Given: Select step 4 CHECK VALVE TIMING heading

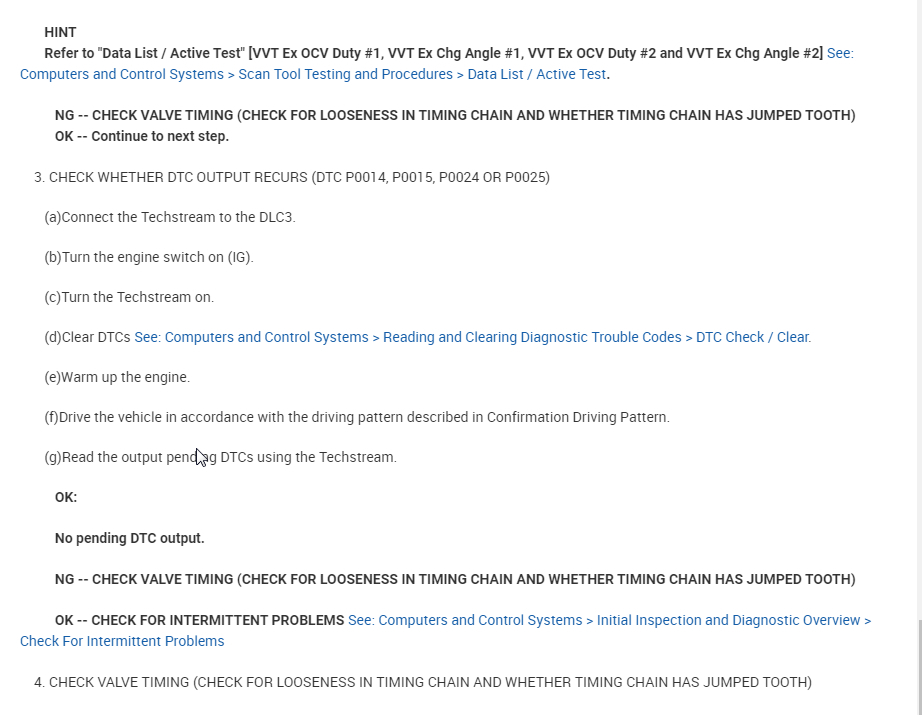Looking at the screenshot, I should pos(423,682).
